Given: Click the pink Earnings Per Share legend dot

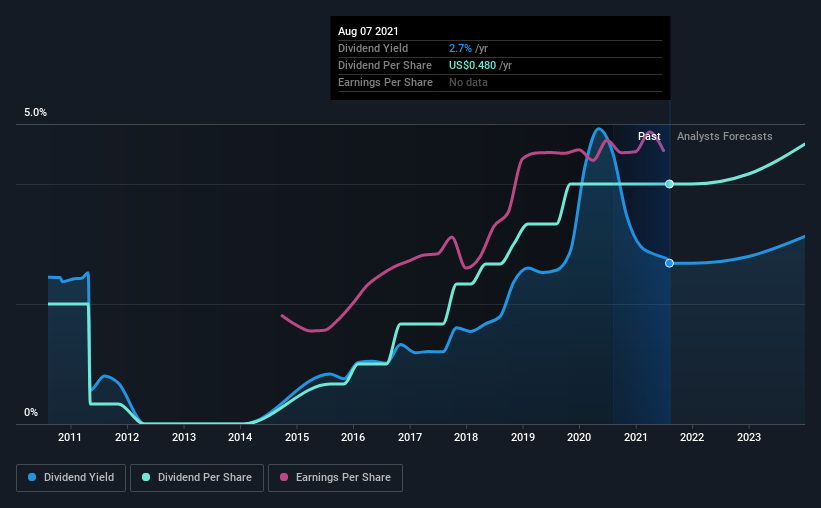Looking at the screenshot, I should point(284,477).
